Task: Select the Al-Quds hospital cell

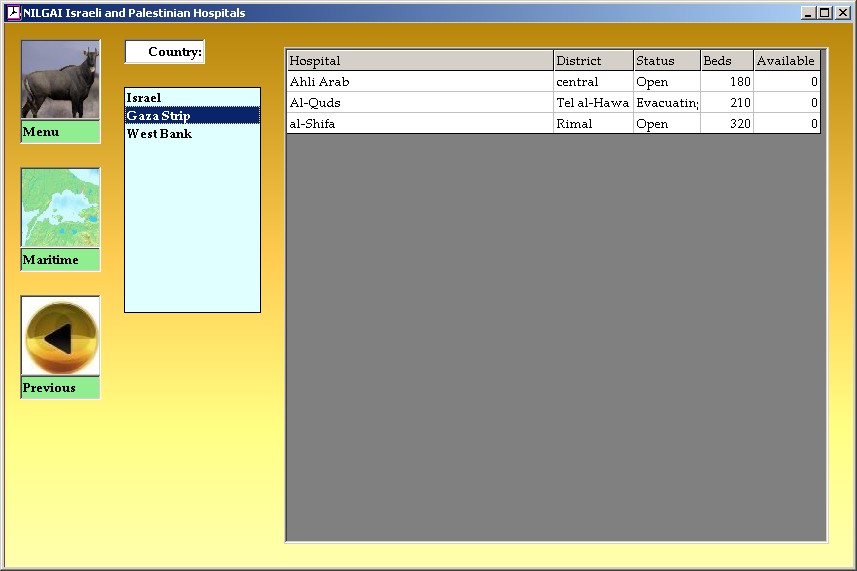Action: coord(419,103)
